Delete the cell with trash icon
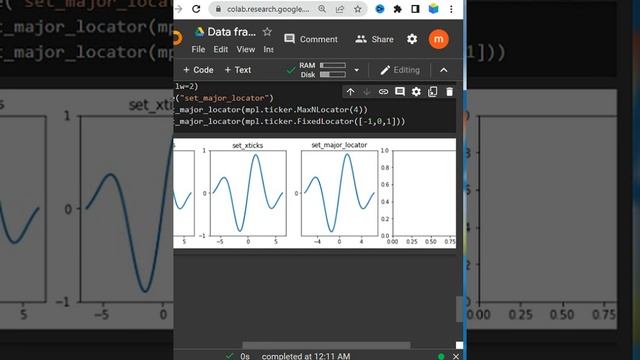The width and height of the screenshot is (640, 360). pos(449,92)
